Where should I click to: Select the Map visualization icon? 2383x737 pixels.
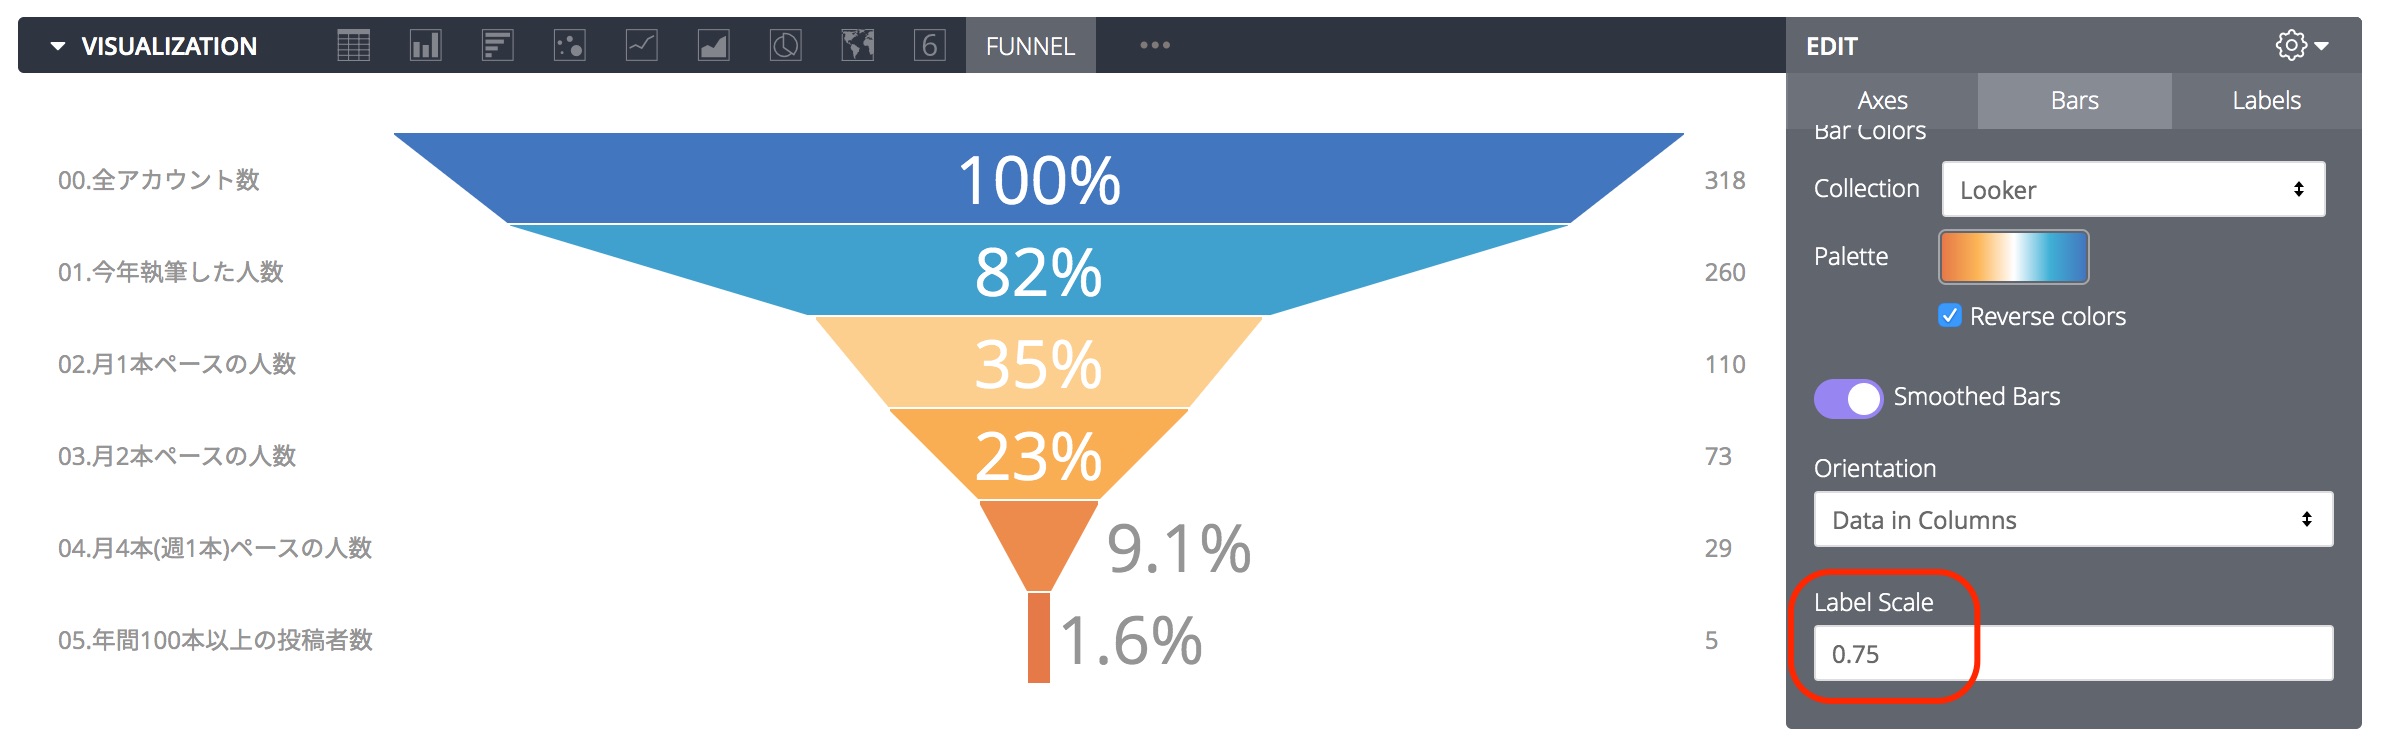[x=858, y=44]
